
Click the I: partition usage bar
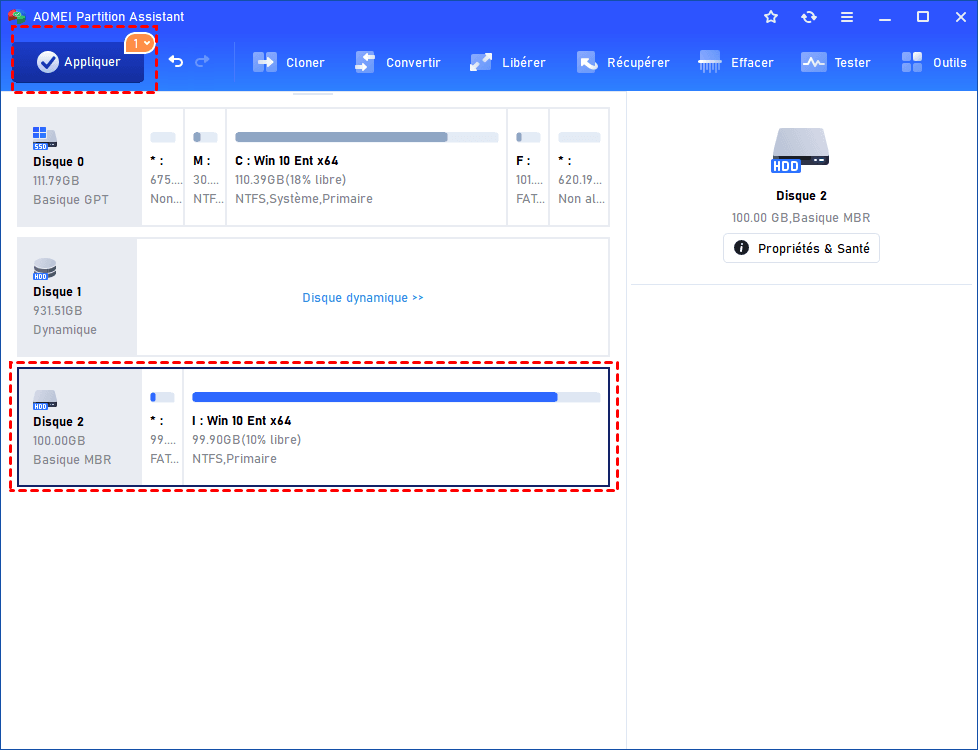[x=396, y=397]
